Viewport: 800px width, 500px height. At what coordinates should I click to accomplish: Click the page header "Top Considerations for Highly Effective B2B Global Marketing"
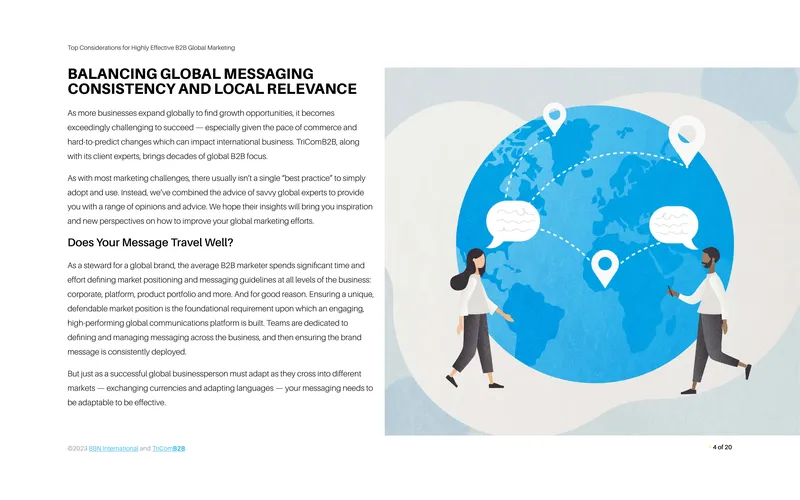pos(151,47)
